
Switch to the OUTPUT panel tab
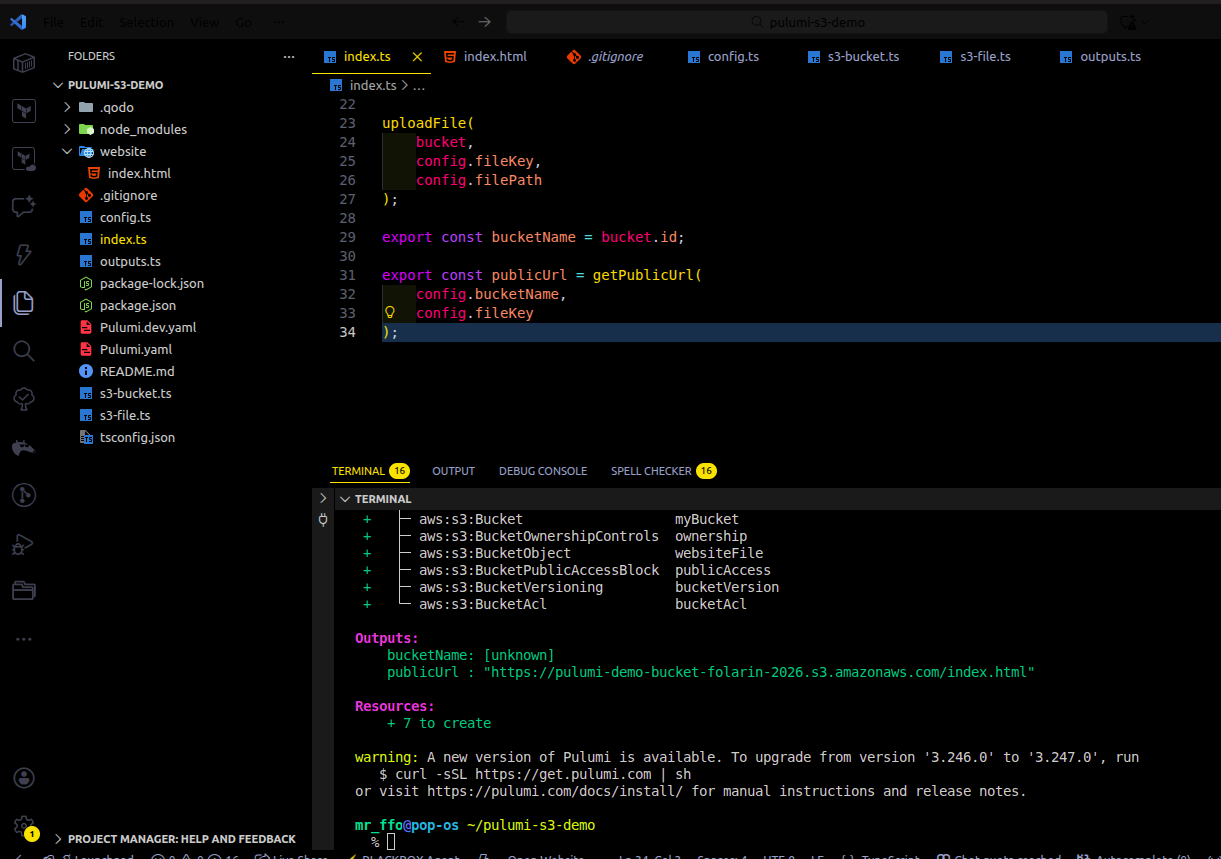click(x=453, y=471)
